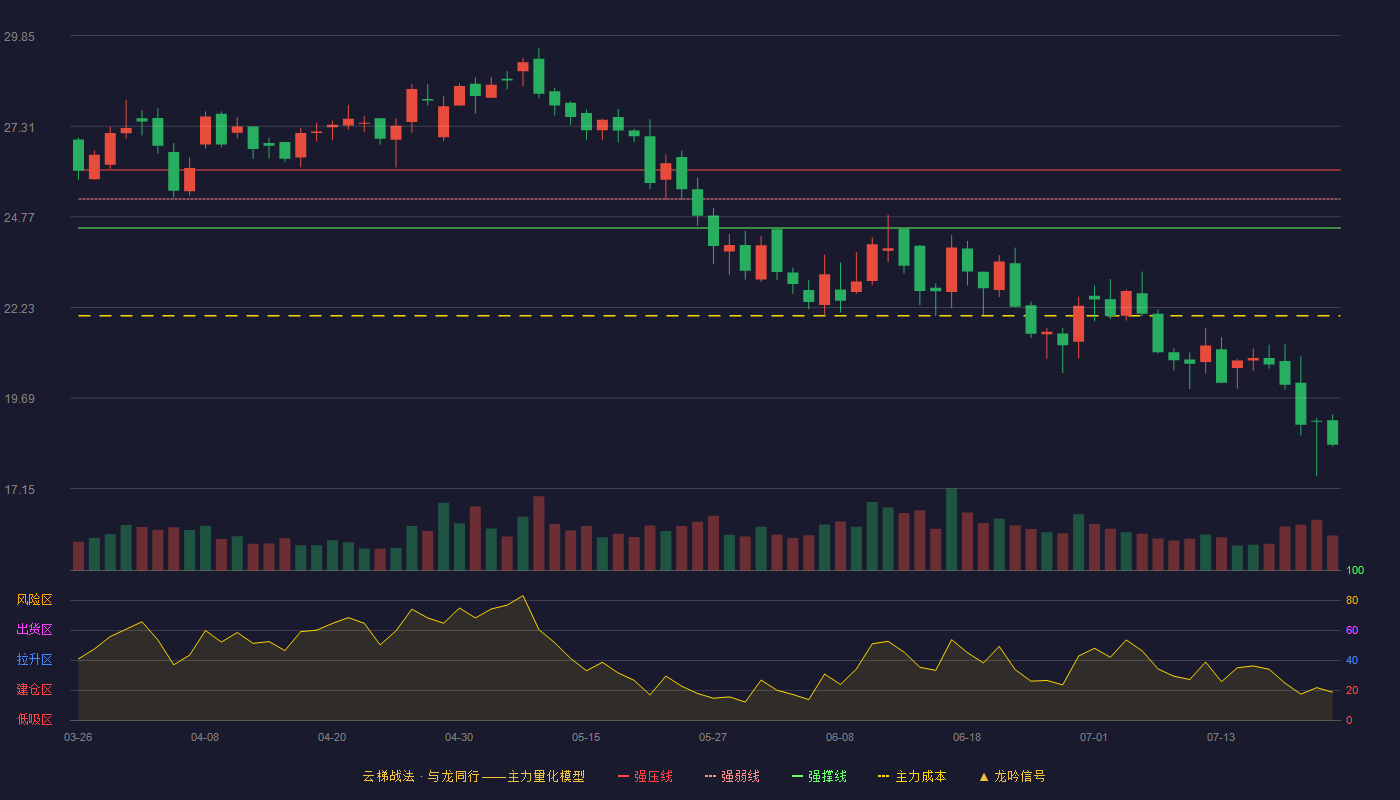Click the 05-15 date label
The height and width of the screenshot is (800, 1400).
[x=586, y=737]
